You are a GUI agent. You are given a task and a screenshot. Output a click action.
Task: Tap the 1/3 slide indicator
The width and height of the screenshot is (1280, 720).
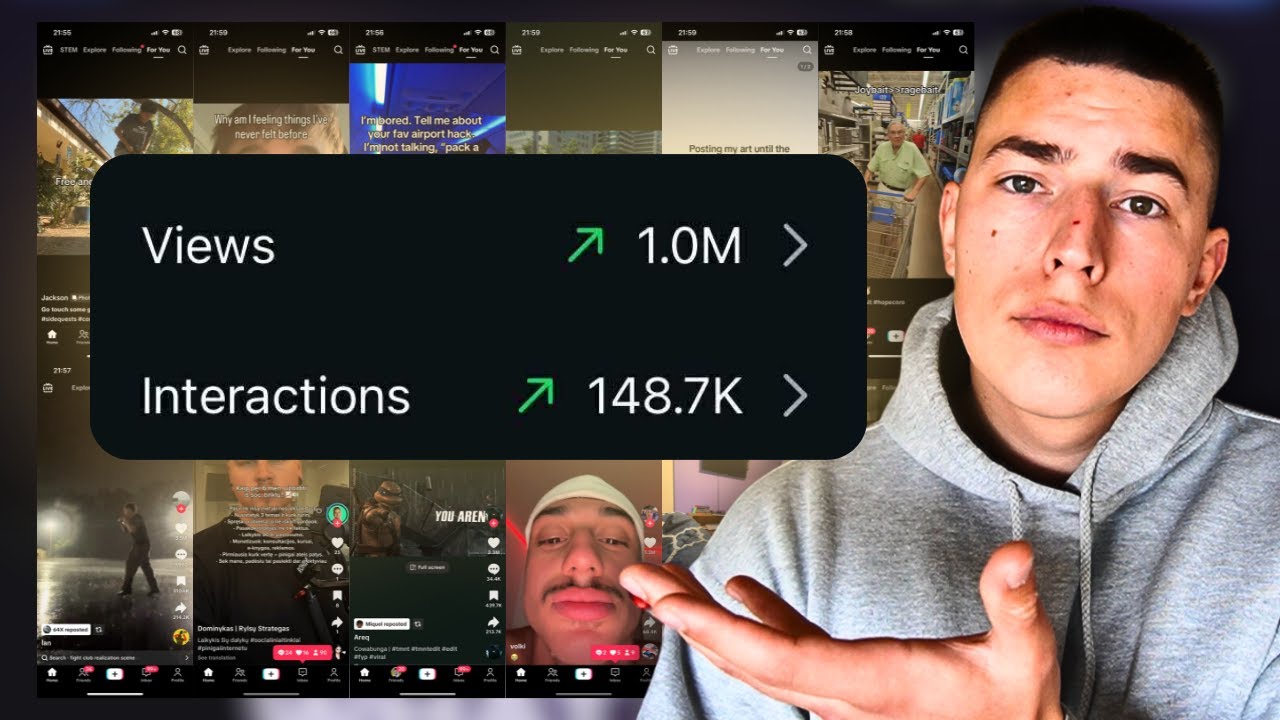tap(806, 66)
